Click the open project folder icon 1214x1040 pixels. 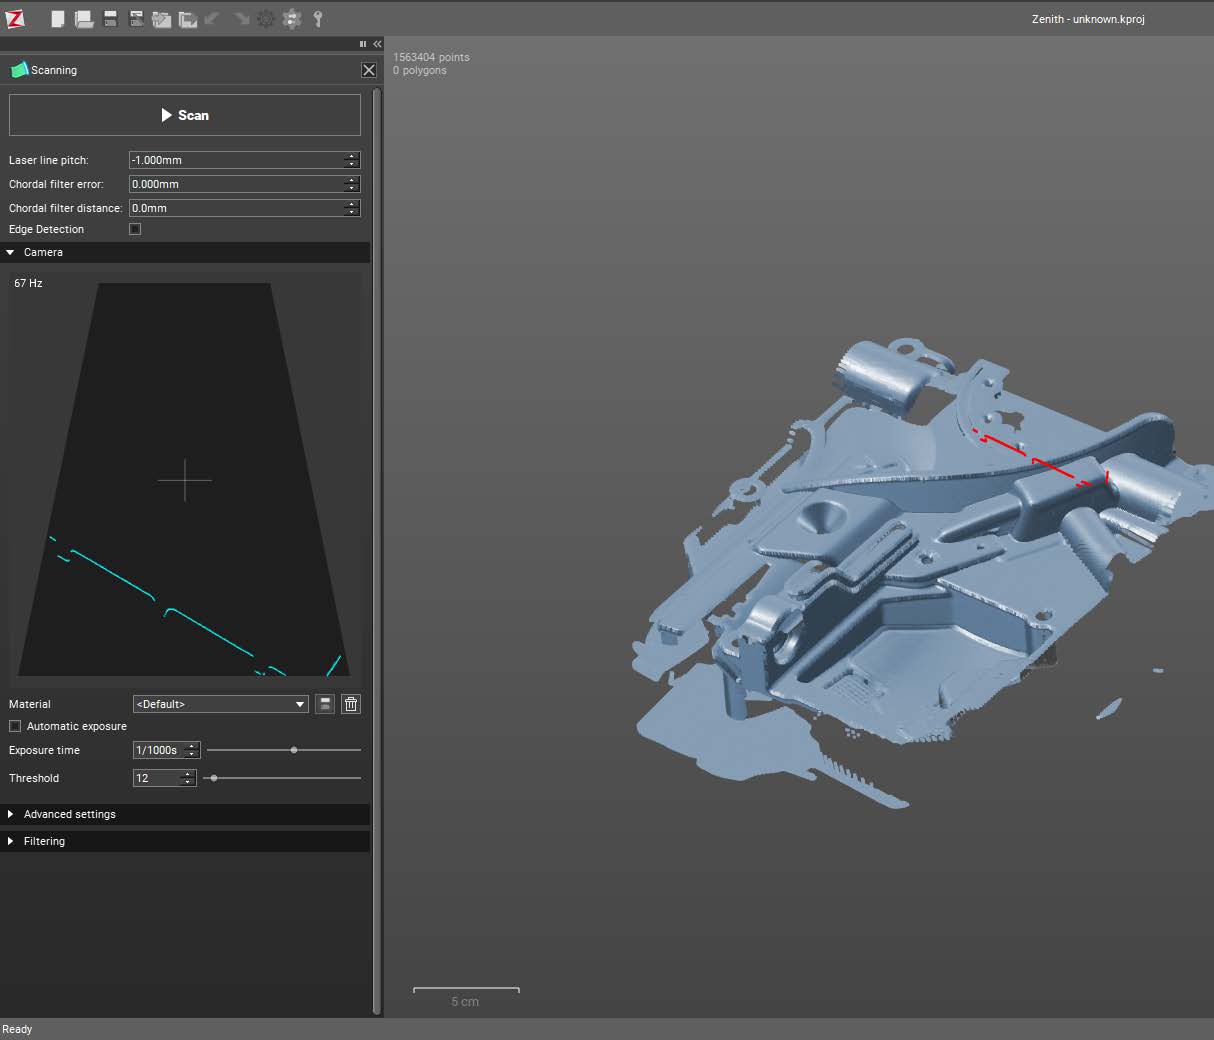[84, 19]
